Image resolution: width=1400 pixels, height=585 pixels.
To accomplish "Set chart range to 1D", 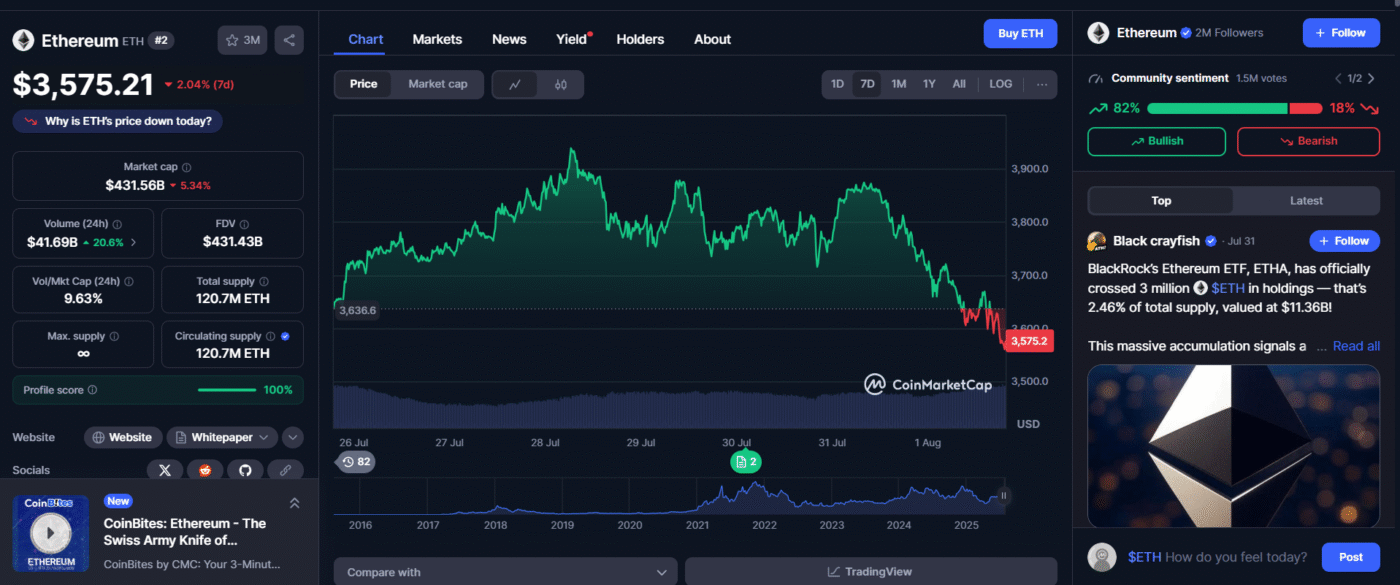I will 838,84.
